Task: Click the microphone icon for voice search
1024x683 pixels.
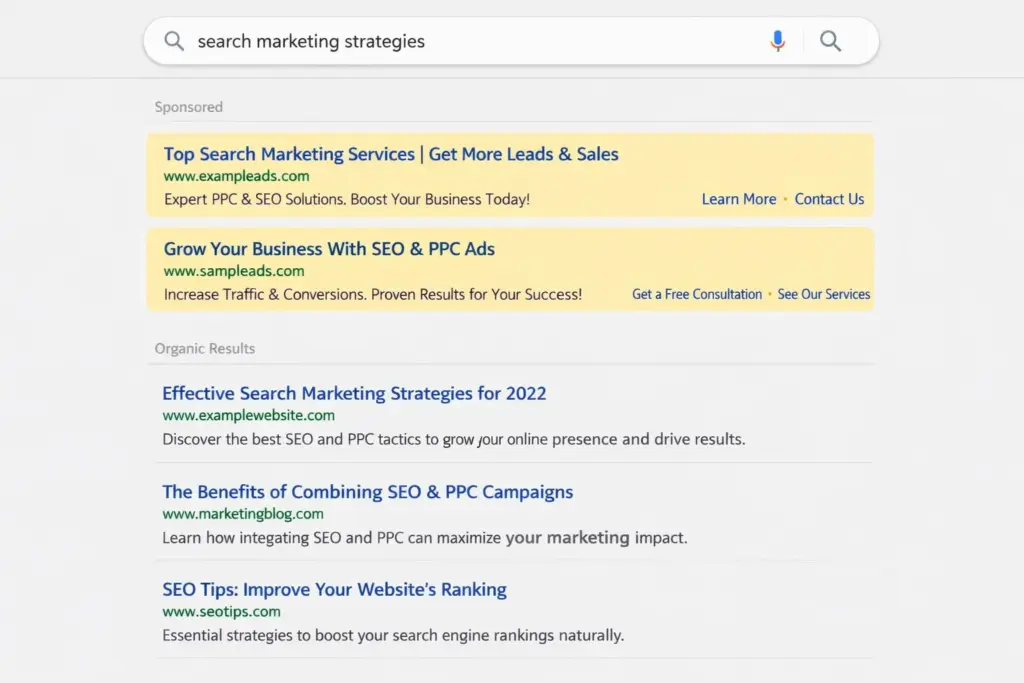Action: (x=778, y=41)
